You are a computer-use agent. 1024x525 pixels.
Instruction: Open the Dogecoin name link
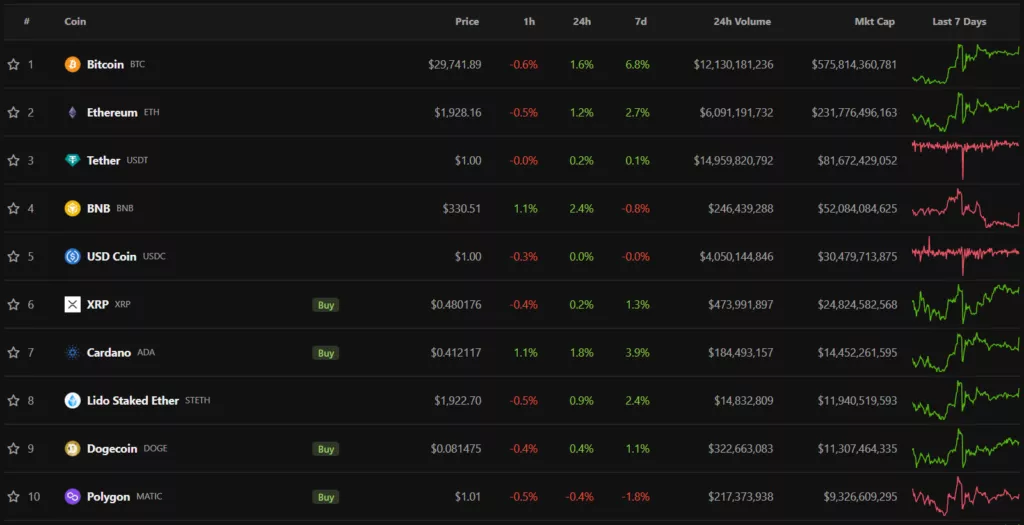(112, 449)
